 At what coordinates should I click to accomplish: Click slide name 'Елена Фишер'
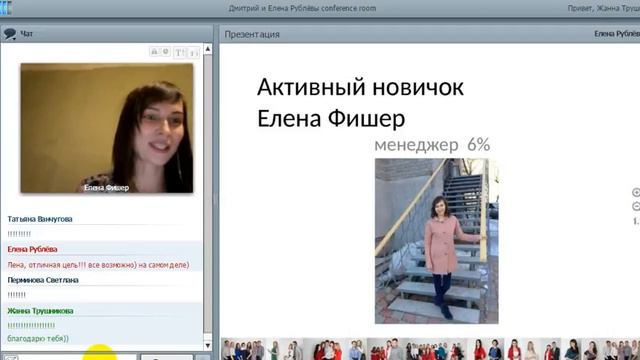click(331, 119)
